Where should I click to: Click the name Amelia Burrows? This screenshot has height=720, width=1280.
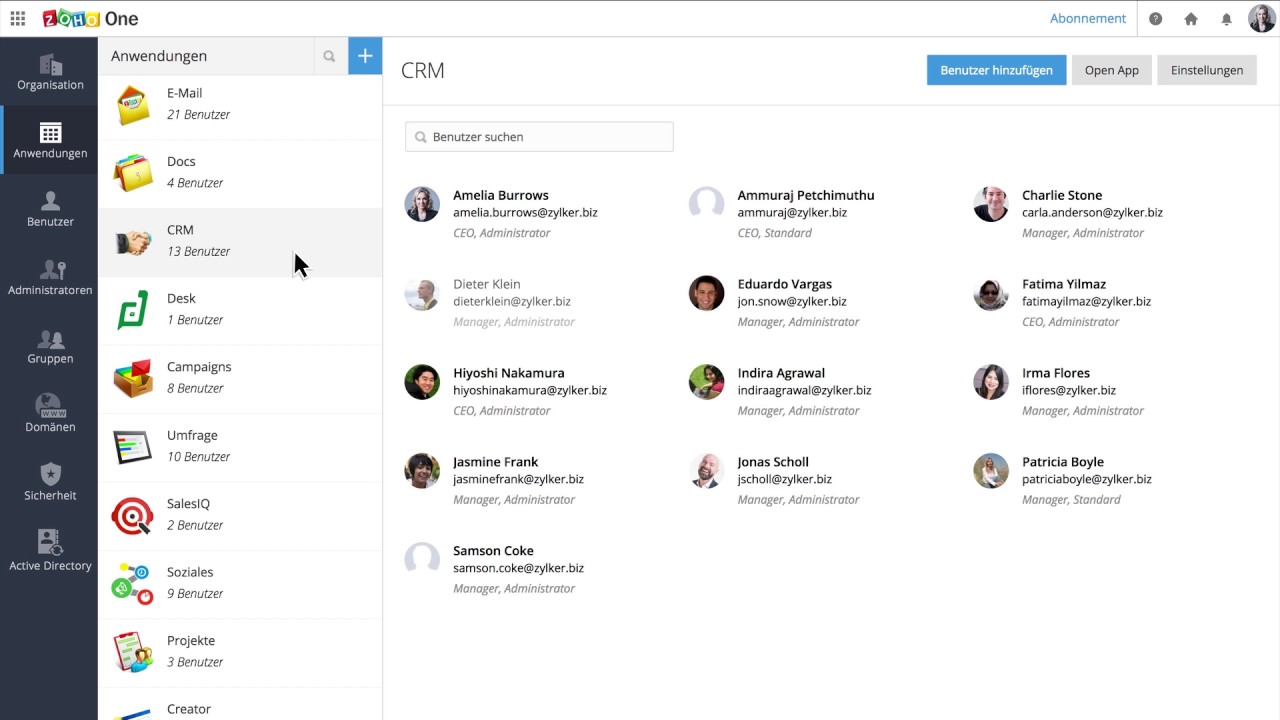(x=501, y=195)
